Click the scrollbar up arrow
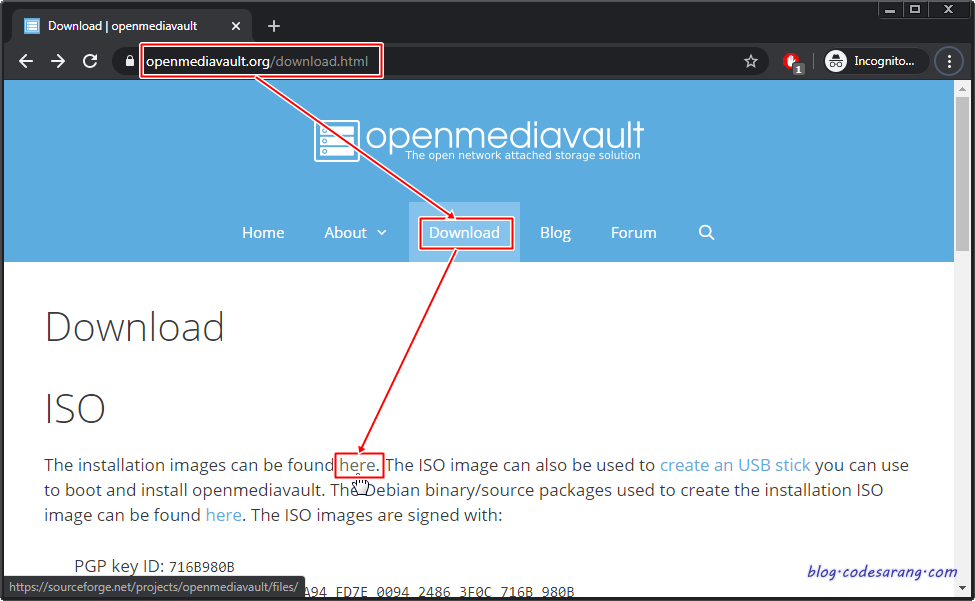 (x=962, y=89)
